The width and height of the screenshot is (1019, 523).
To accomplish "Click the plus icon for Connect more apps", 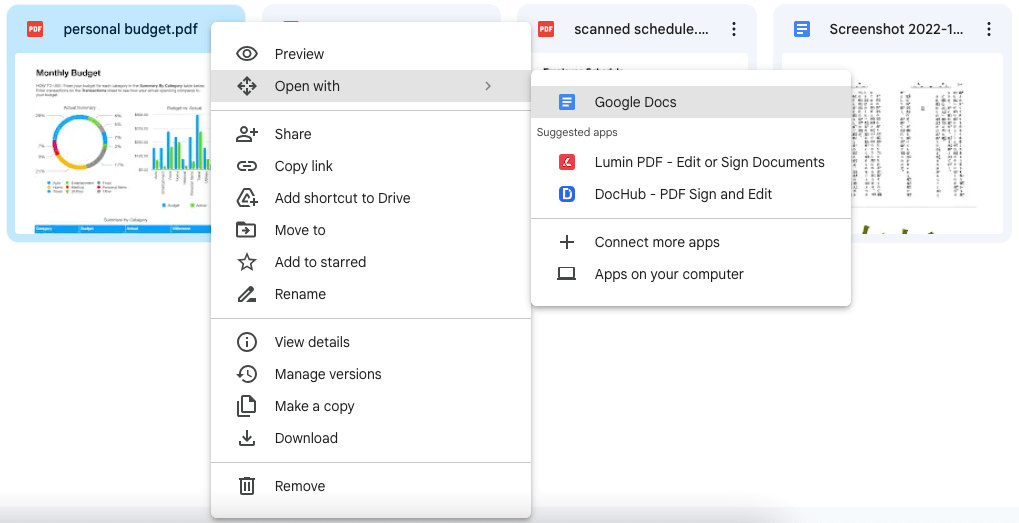I will (567, 242).
